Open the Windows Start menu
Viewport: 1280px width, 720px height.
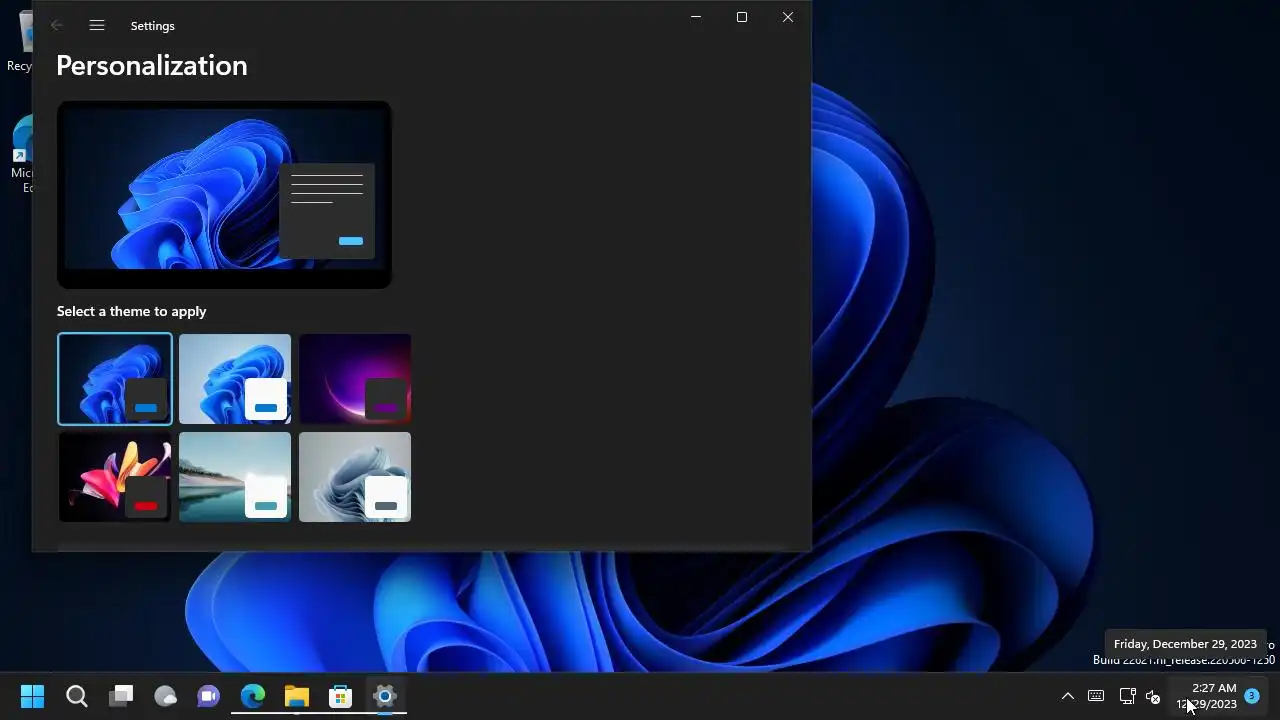(32, 696)
